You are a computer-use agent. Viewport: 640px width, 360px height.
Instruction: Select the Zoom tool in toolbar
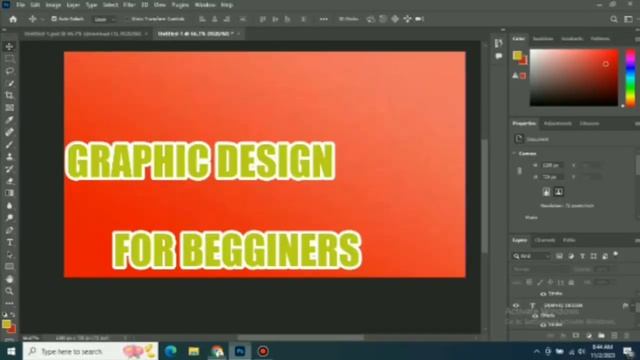click(x=9, y=291)
